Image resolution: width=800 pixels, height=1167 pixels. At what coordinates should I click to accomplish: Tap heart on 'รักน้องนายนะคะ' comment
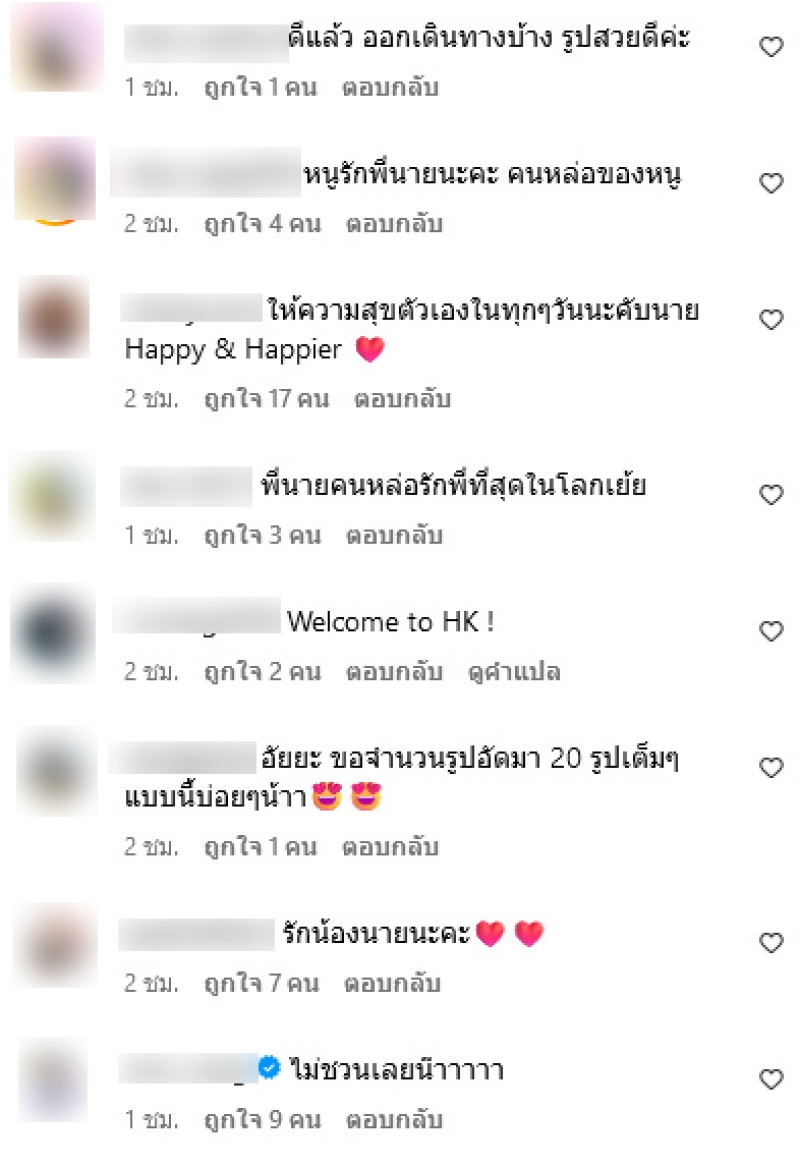point(771,942)
